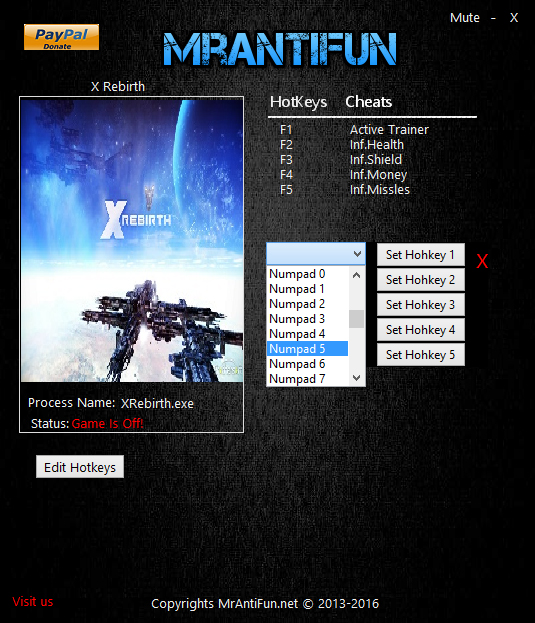Select Numpad 1 from the list
Screen dimensions: 535x623
[308, 289]
